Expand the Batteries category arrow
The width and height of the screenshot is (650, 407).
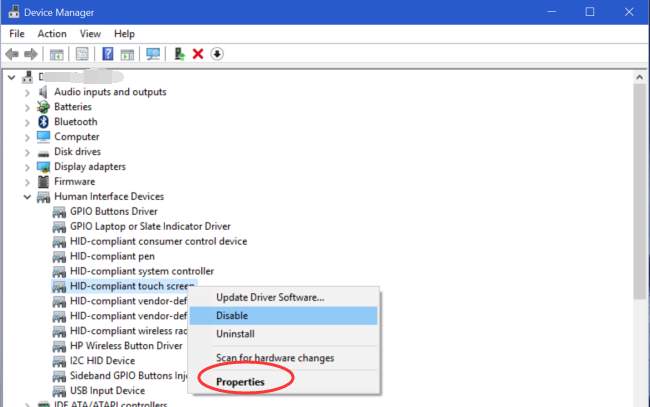(27, 108)
